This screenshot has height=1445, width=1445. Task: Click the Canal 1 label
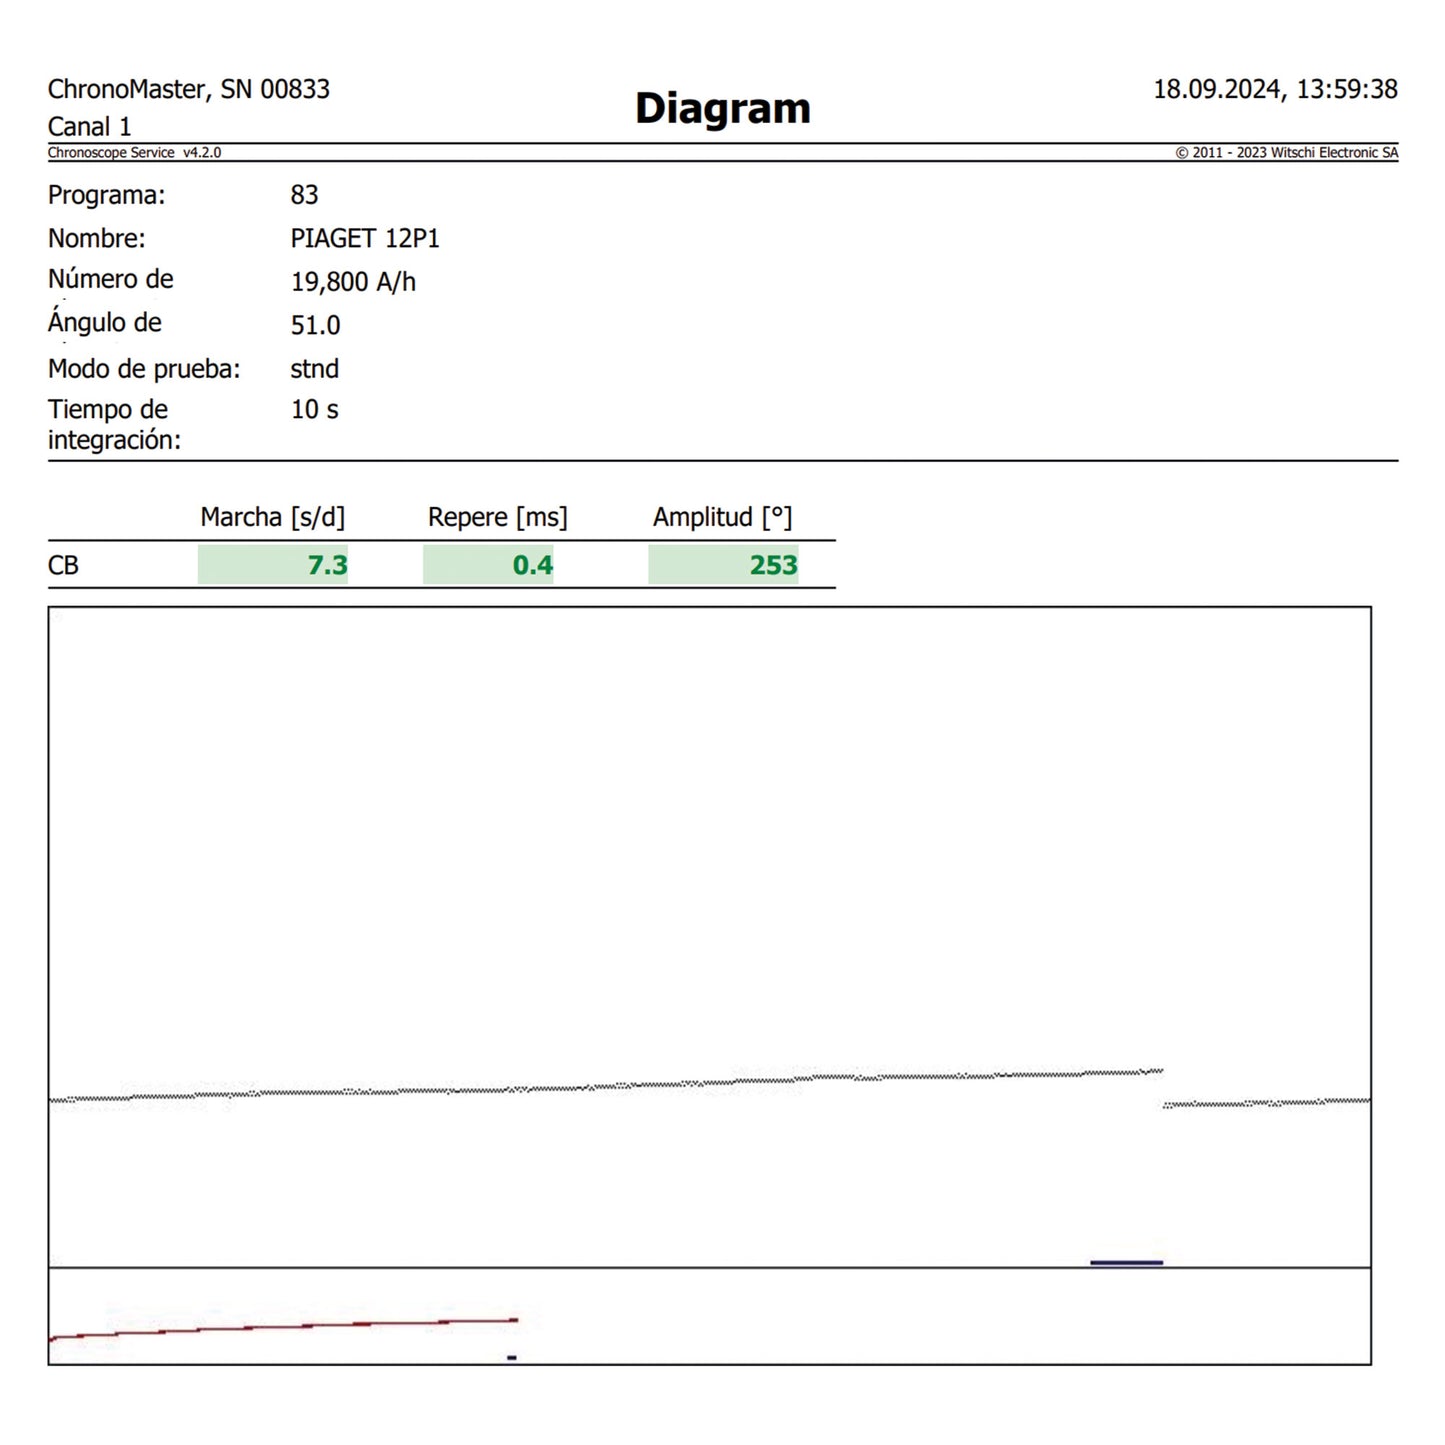tap(89, 127)
